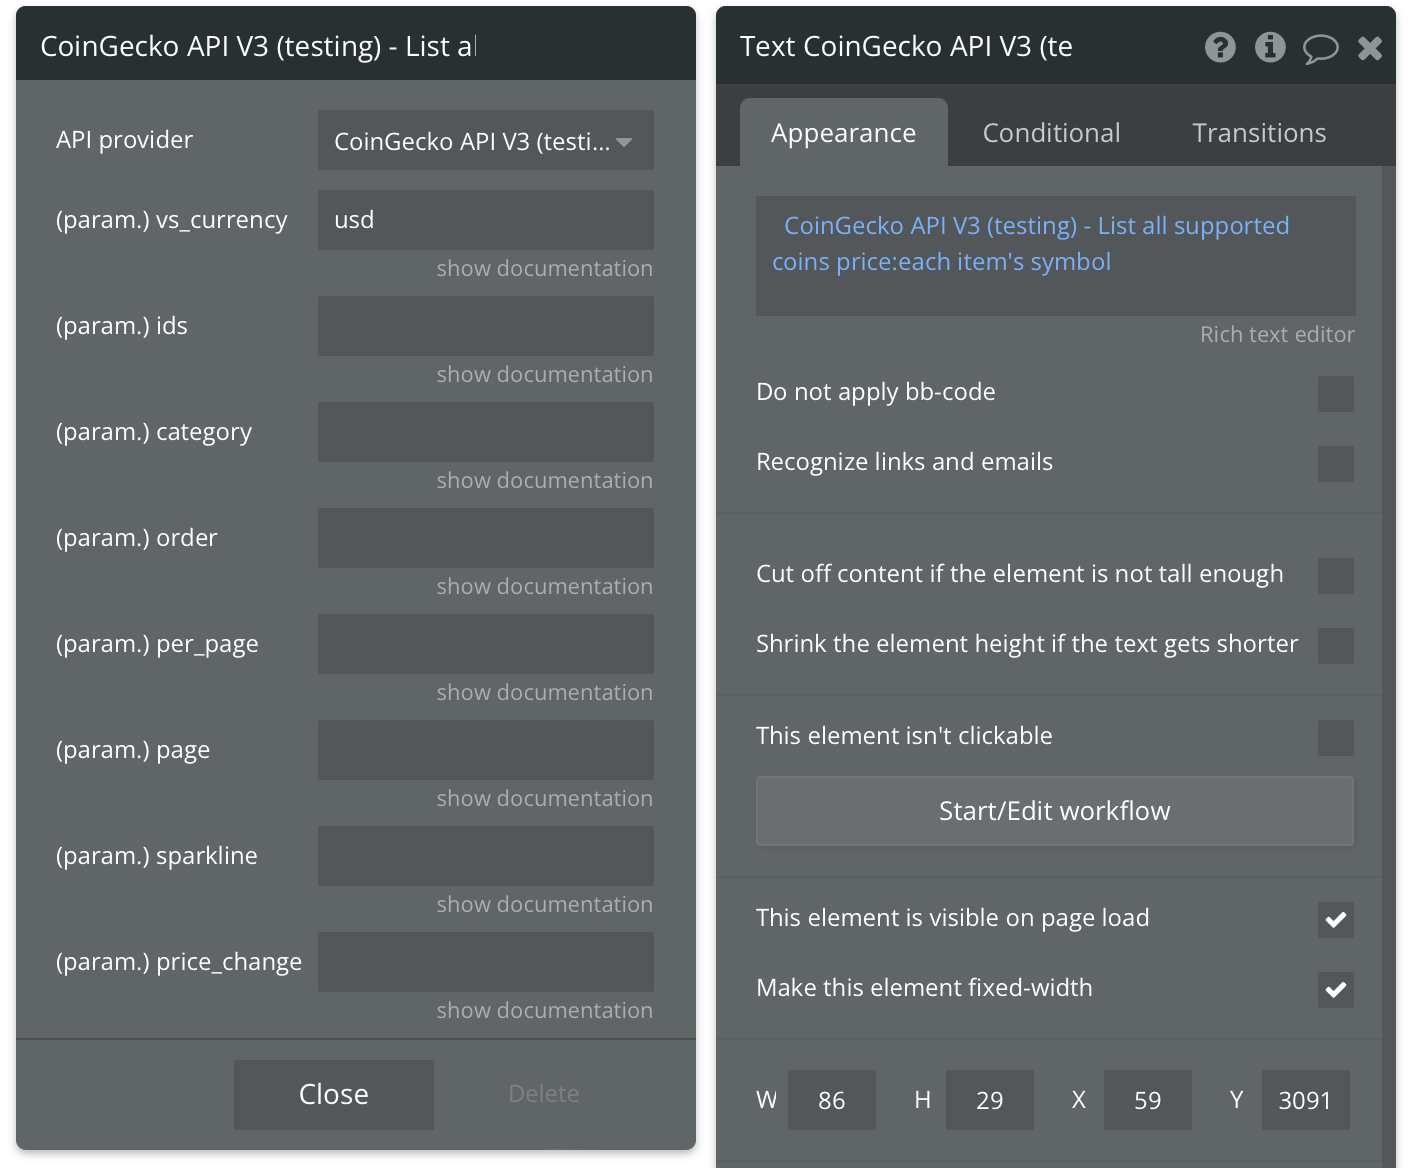
Task: Click the Text CoinGecko panel title
Action: (x=906, y=46)
